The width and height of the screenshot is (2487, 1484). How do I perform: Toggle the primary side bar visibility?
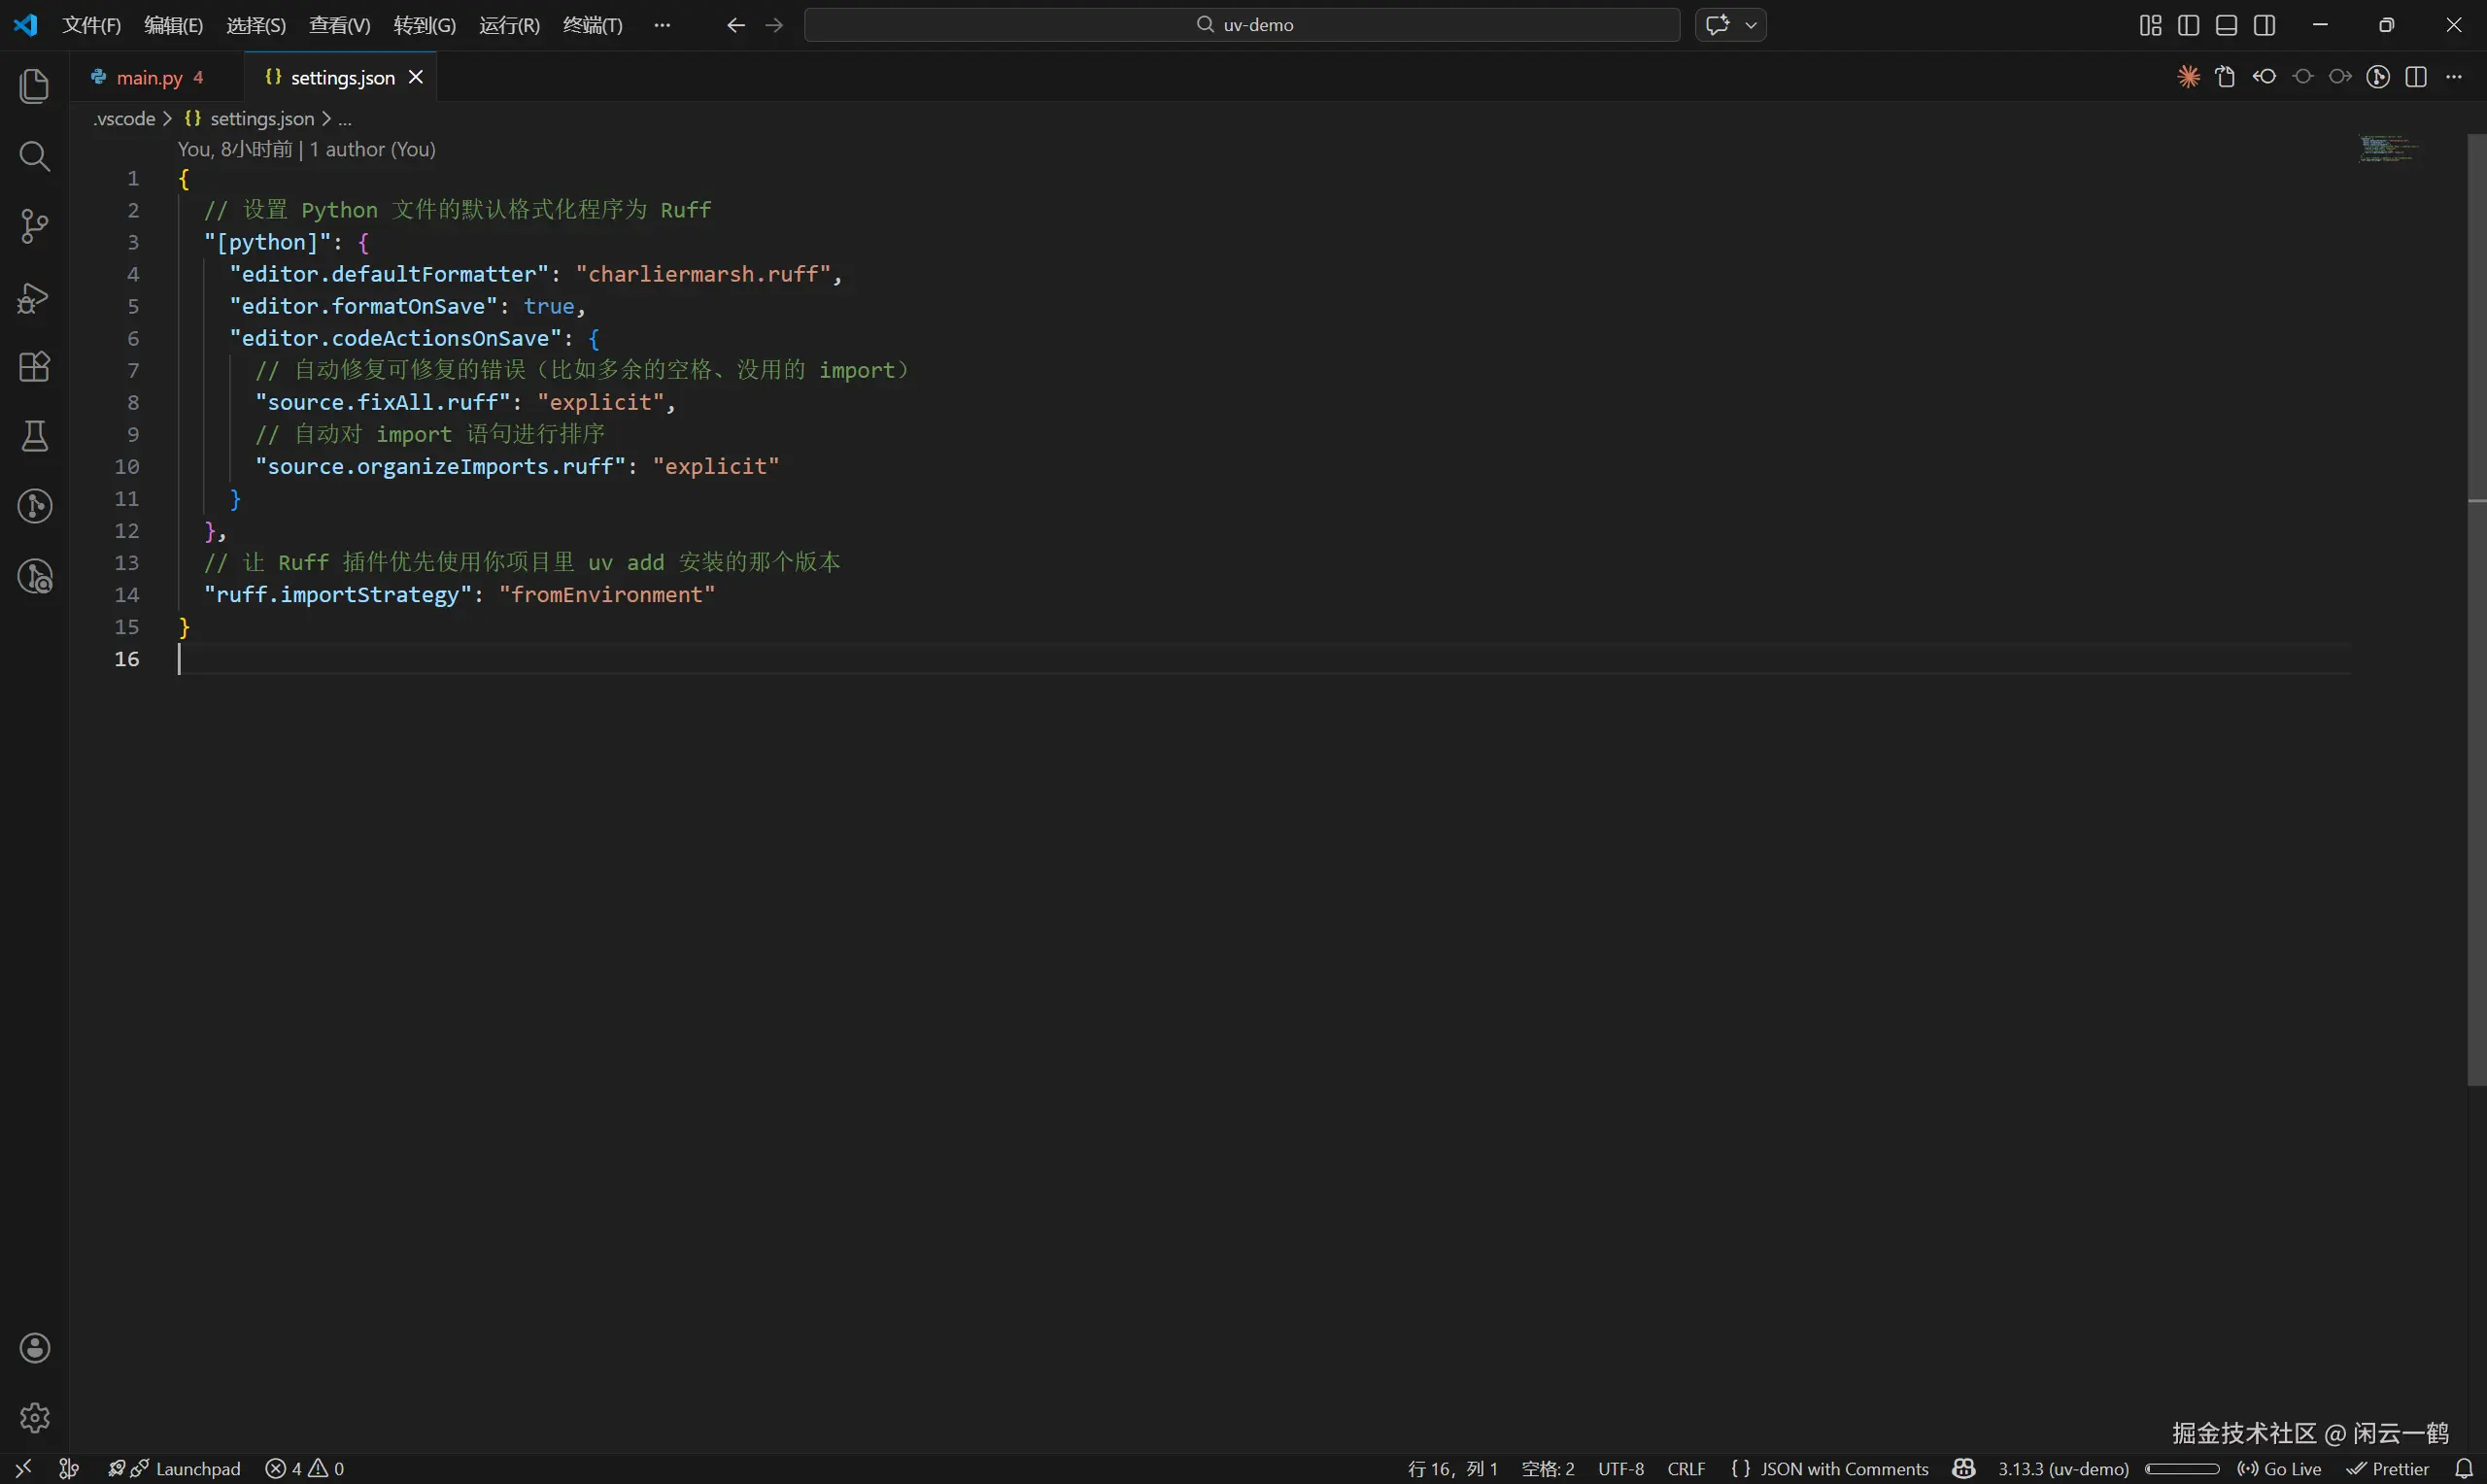tap(2188, 25)
